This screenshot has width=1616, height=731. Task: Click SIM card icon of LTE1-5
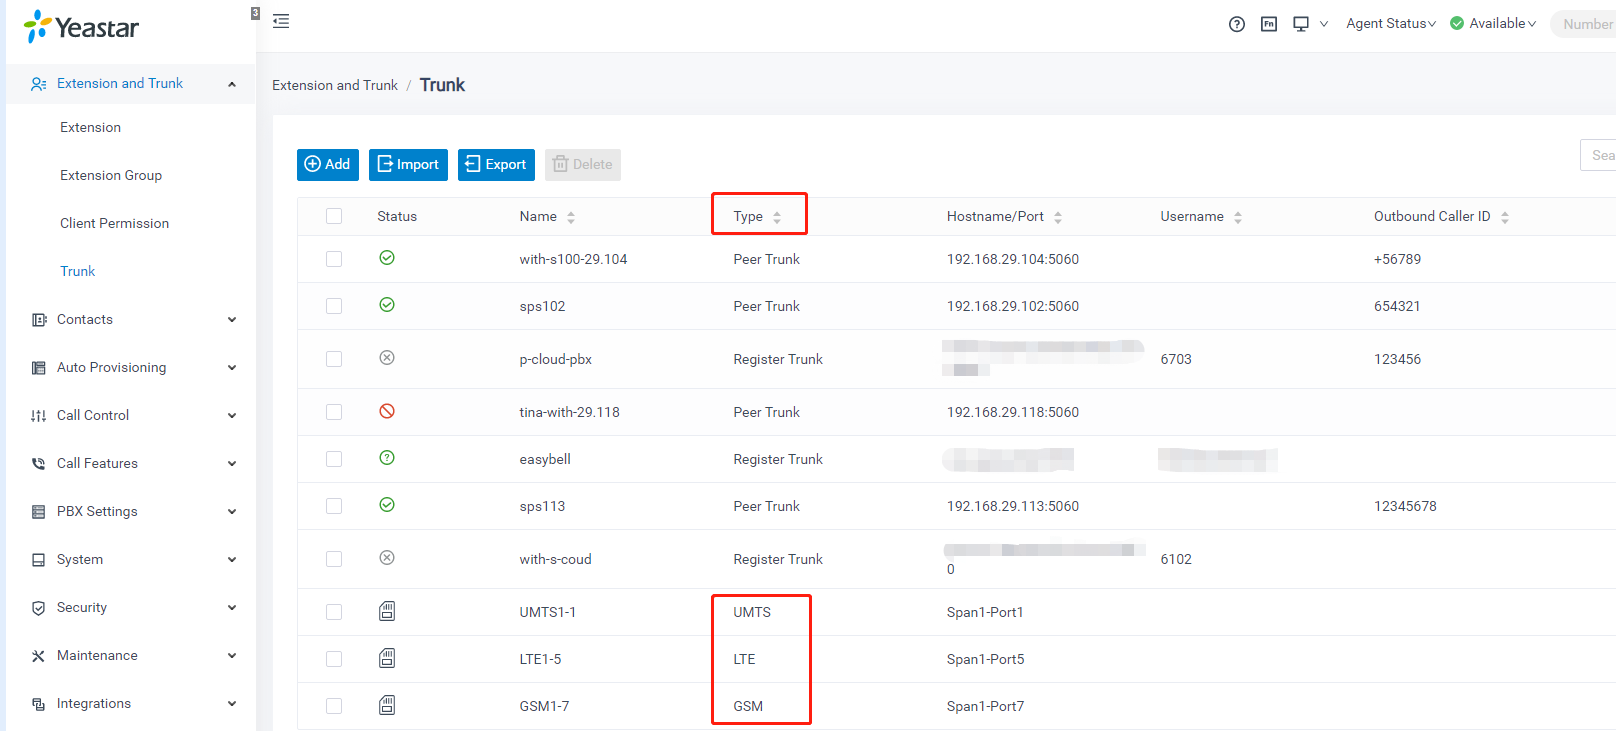[x=387, y=658]
